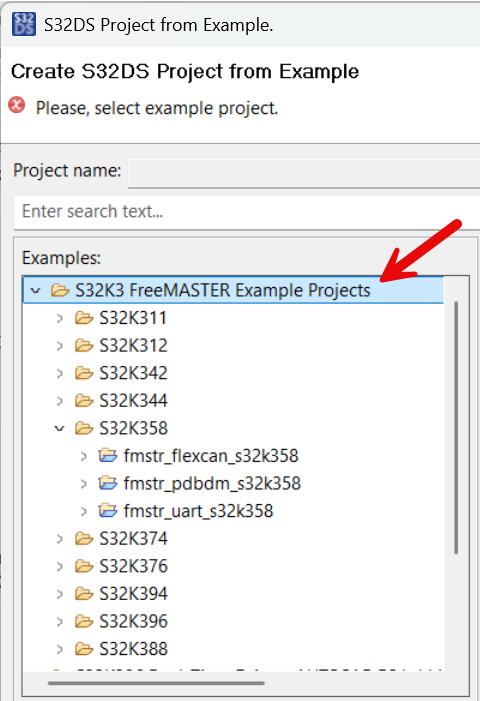Click the S32K342 folder icon
480x701 pixels.
tap(84, 373)
